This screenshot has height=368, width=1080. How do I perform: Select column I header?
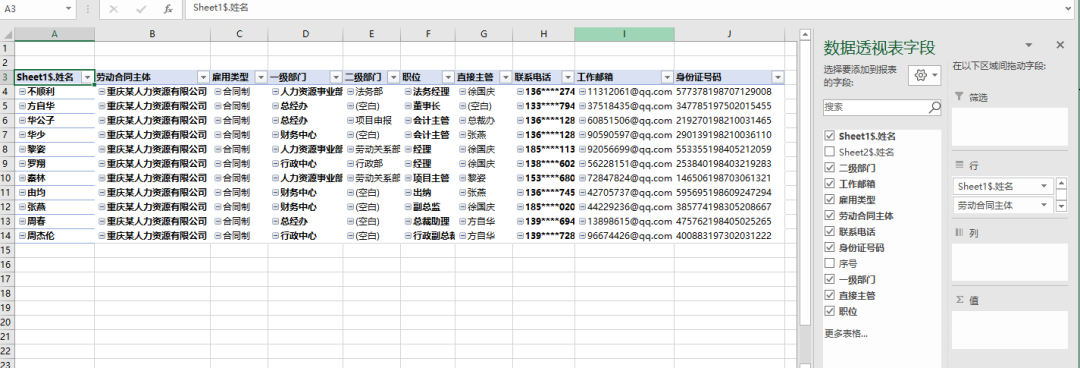click(x=624, y=34)
